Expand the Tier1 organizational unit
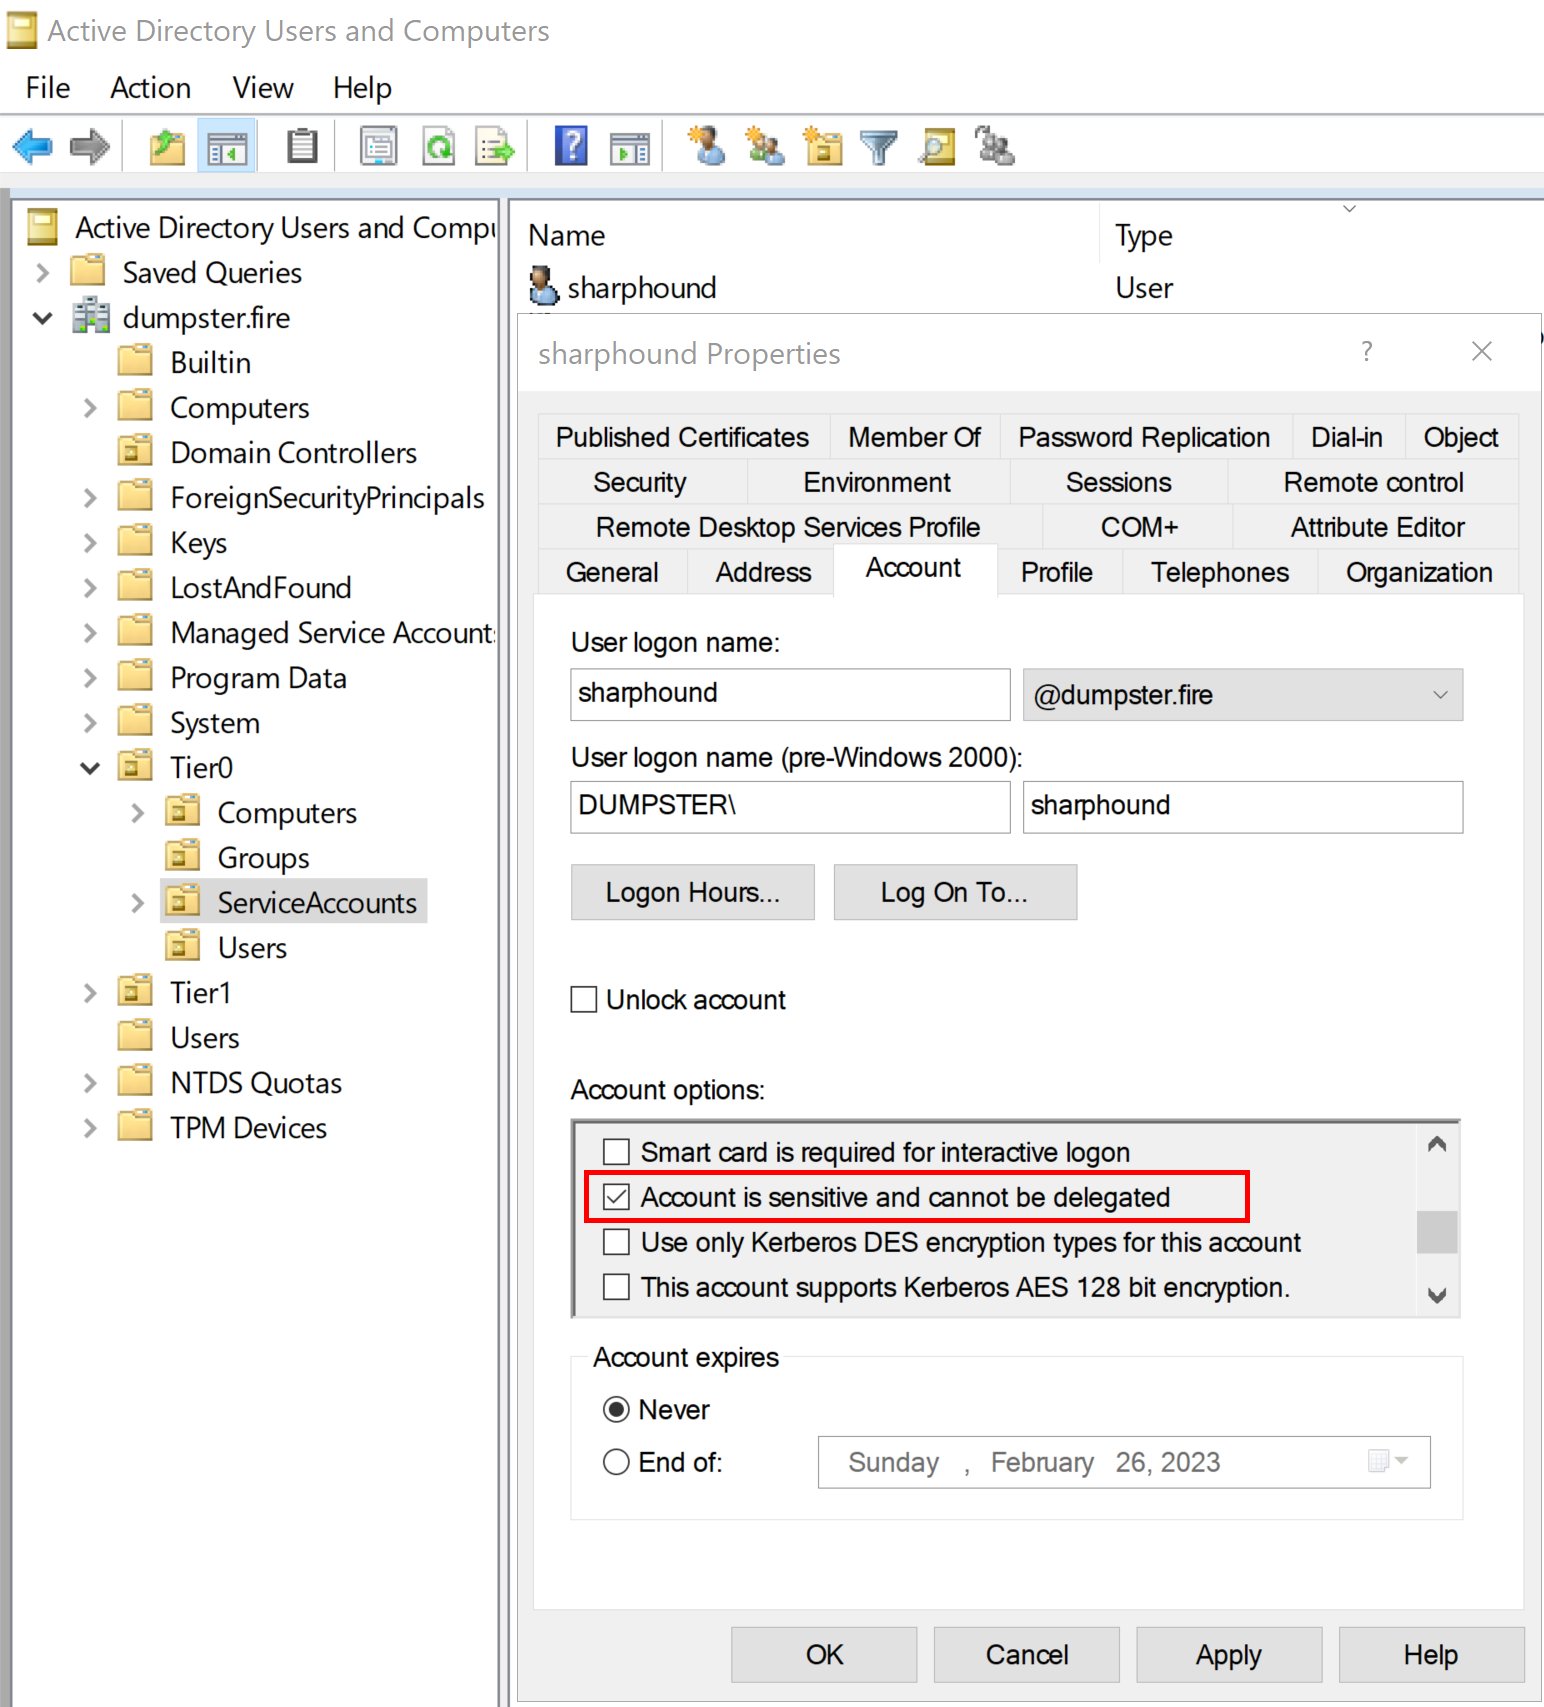Image resolution: width=1544 pixels, height=1707 pixels. 90,993
